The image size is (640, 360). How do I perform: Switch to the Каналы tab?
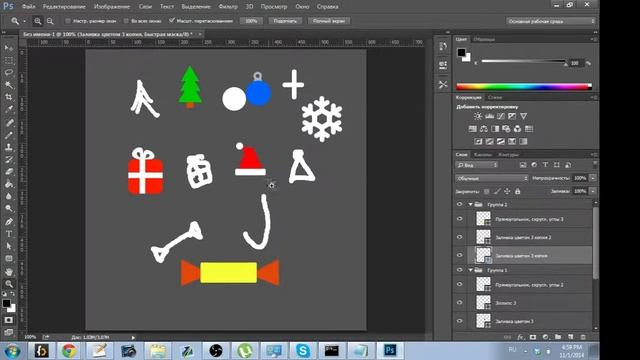[x=483, y=155]
